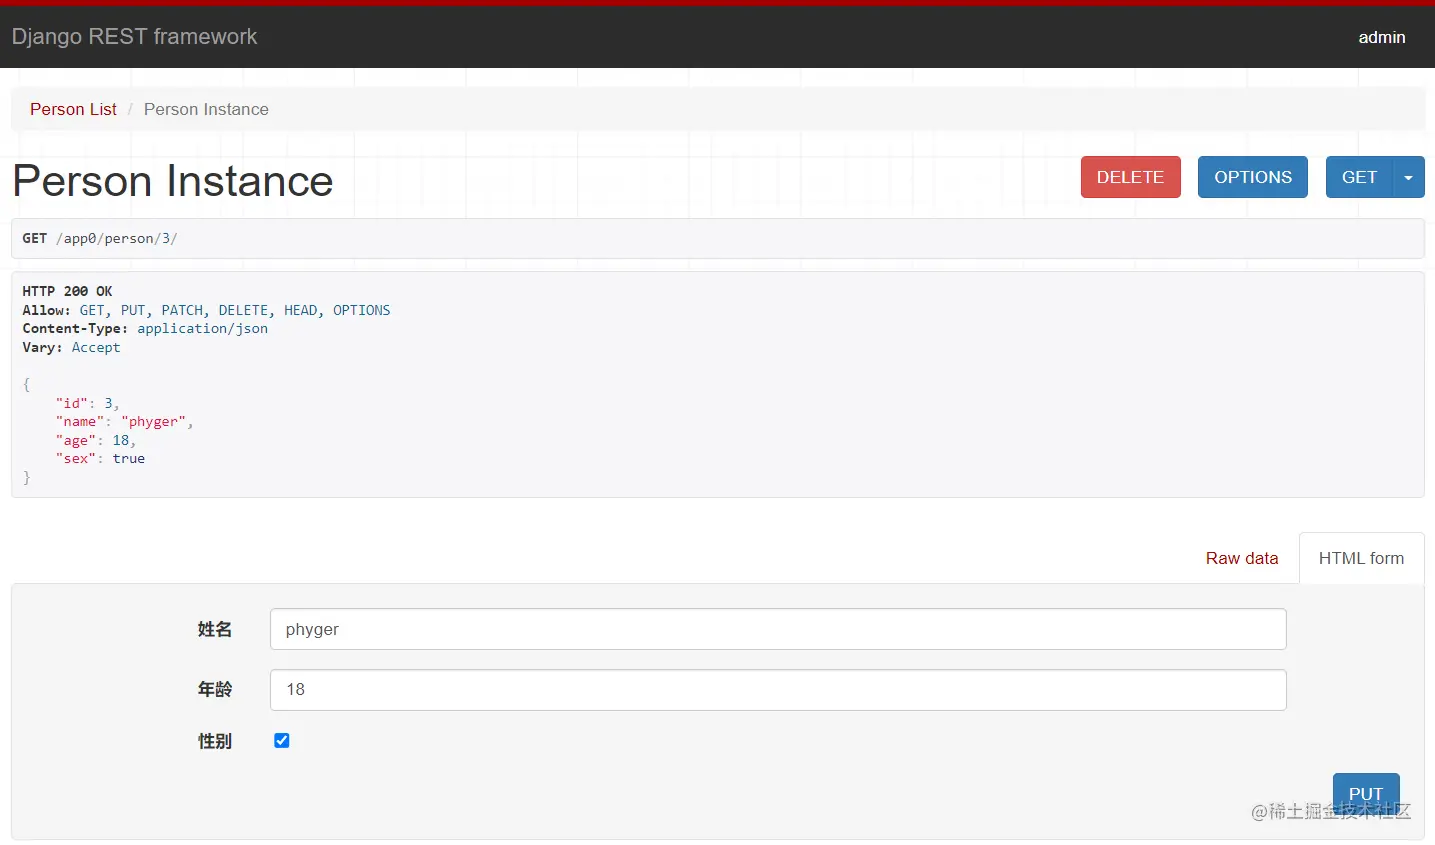Select the HTML form tab
The height and width of the screenshot is (845, 1435).
(x=1361, y=558)
